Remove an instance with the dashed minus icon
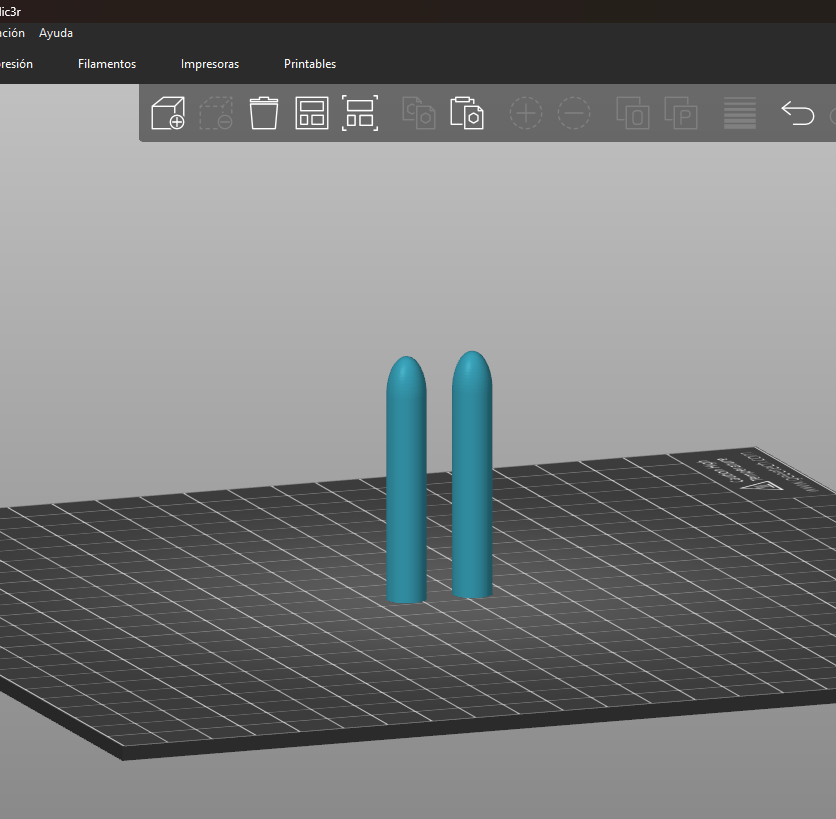Viewport: 836px width, 819px height. point(574,113)
